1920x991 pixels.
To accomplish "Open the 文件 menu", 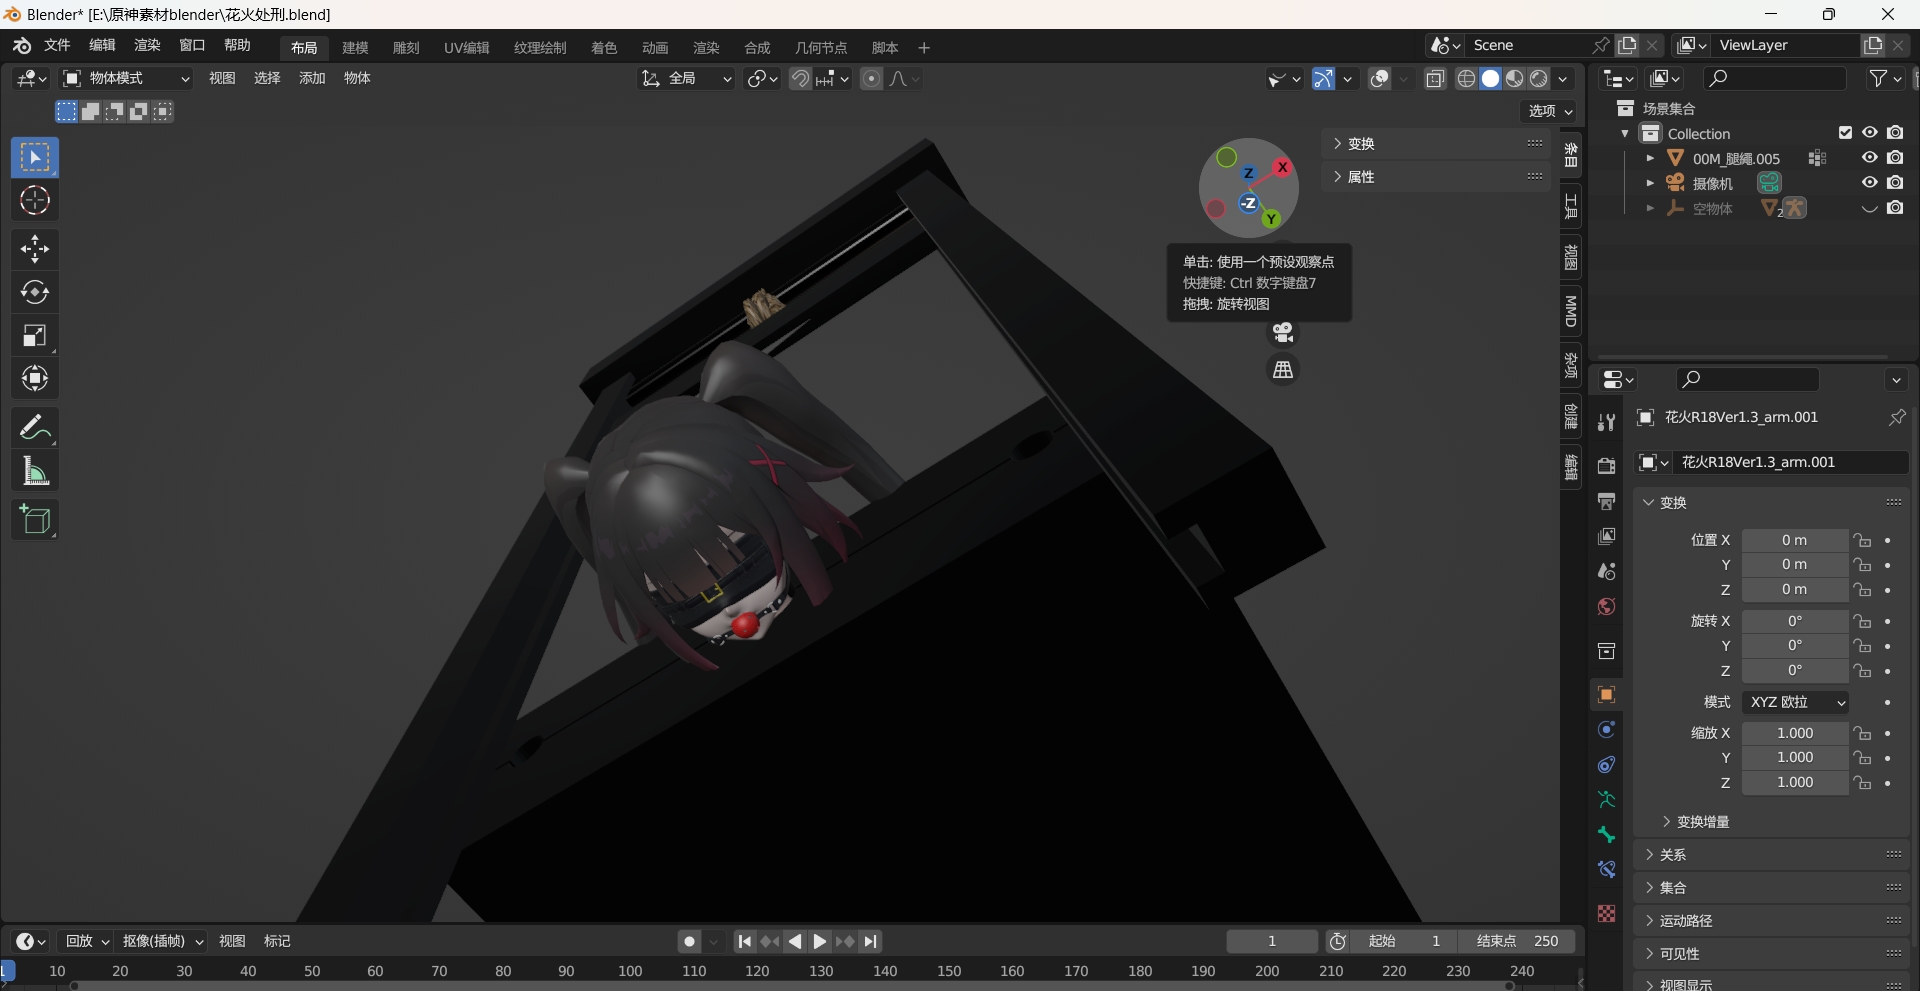I will pos(57,46).
